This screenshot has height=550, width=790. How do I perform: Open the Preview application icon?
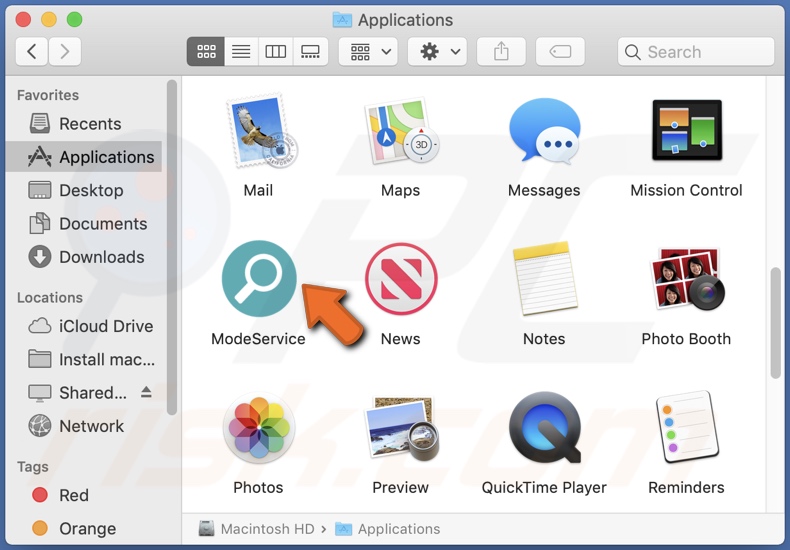click(x=402, y=429)
